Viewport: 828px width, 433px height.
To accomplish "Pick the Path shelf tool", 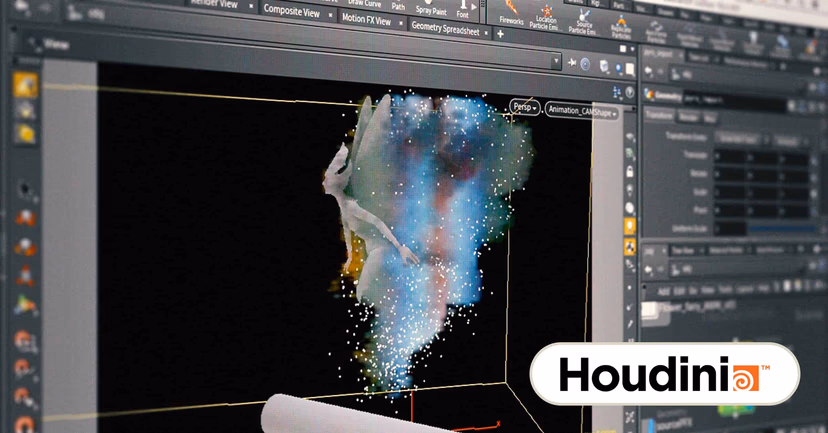I will (398, 5).
